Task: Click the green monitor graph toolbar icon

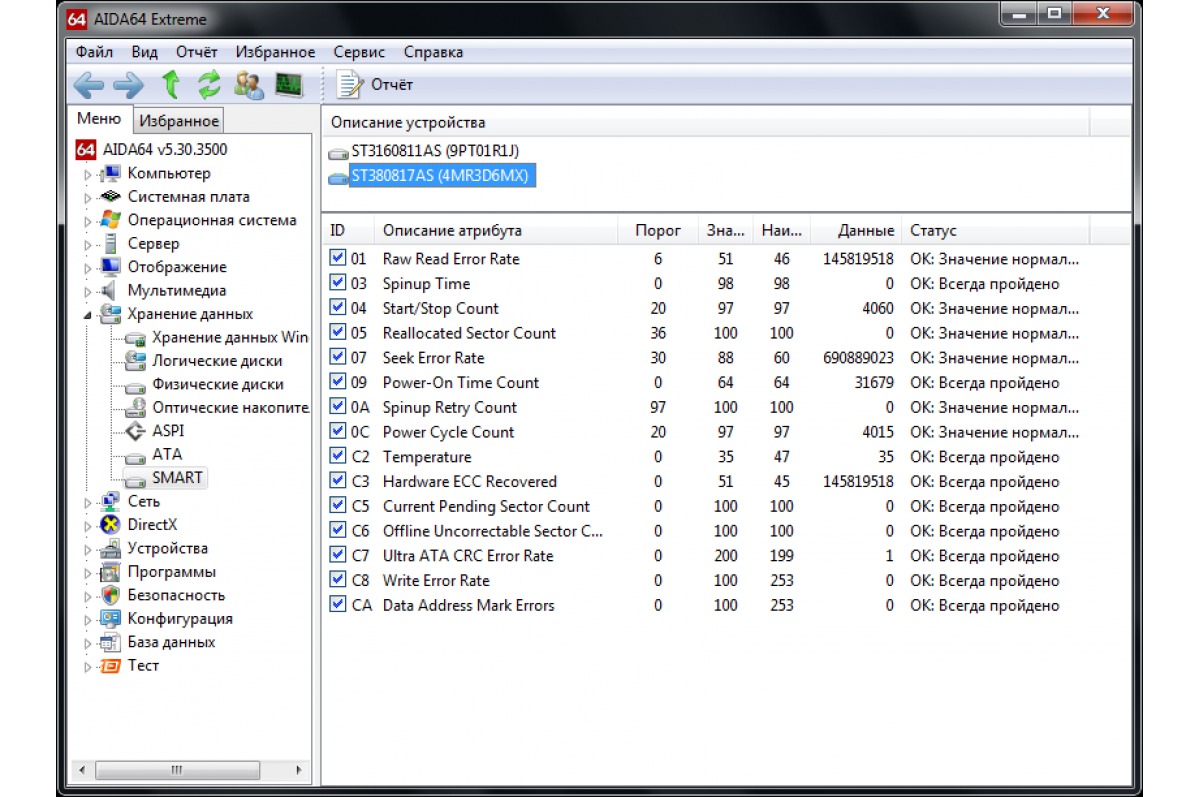Action: pos(289,85)
